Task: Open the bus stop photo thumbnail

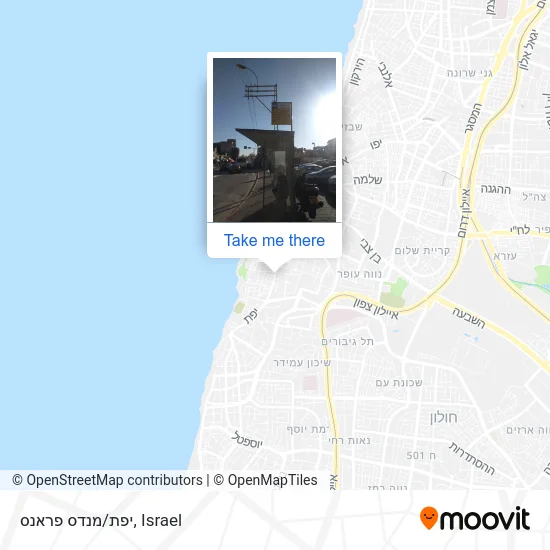Action: pos(274,140)
